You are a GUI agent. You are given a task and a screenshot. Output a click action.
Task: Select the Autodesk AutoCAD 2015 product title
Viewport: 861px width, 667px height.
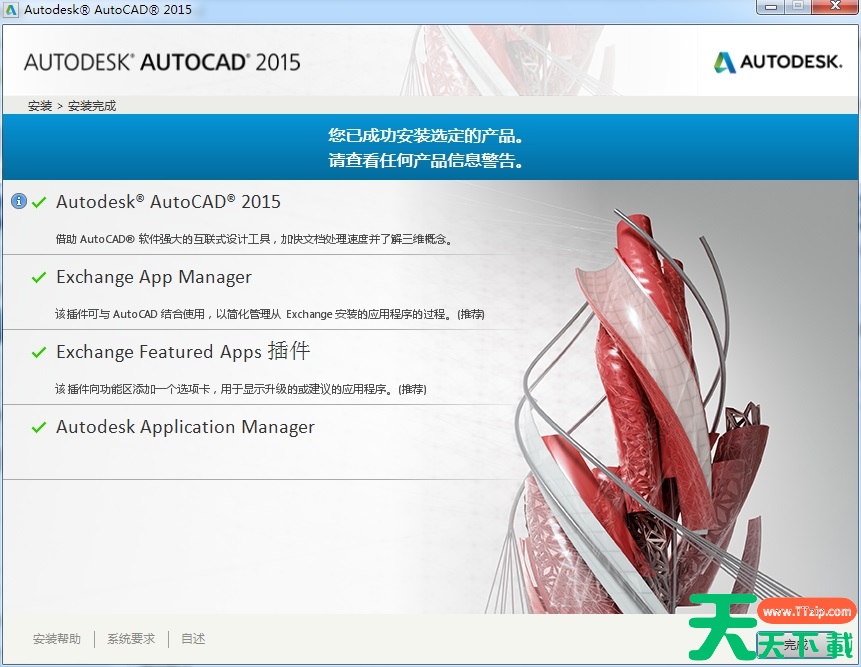168,202
